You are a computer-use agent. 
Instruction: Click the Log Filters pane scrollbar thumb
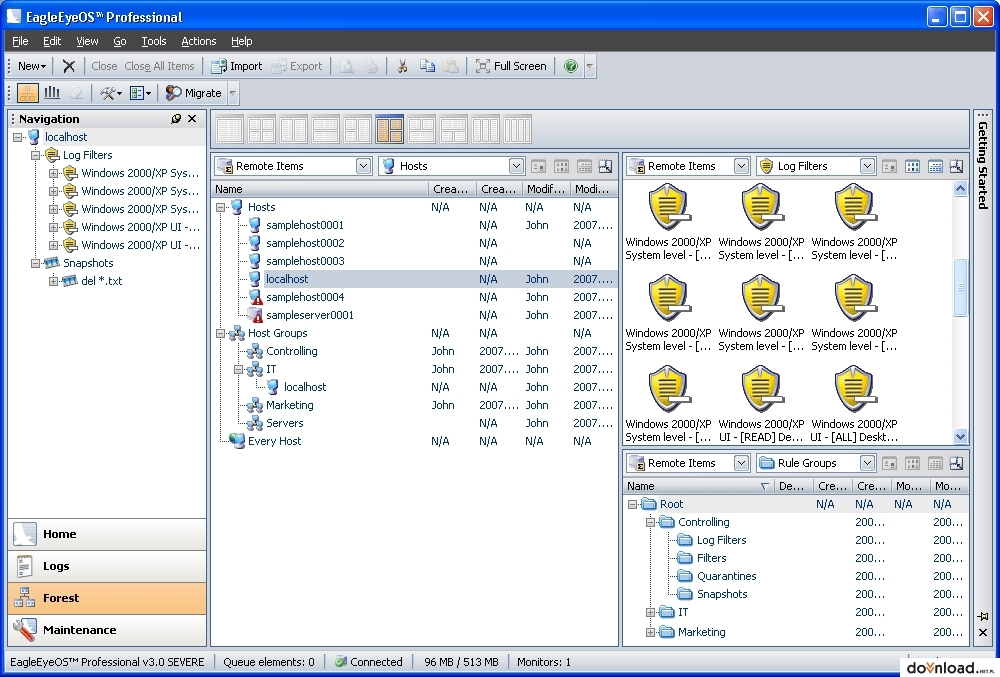click(960, 288)
